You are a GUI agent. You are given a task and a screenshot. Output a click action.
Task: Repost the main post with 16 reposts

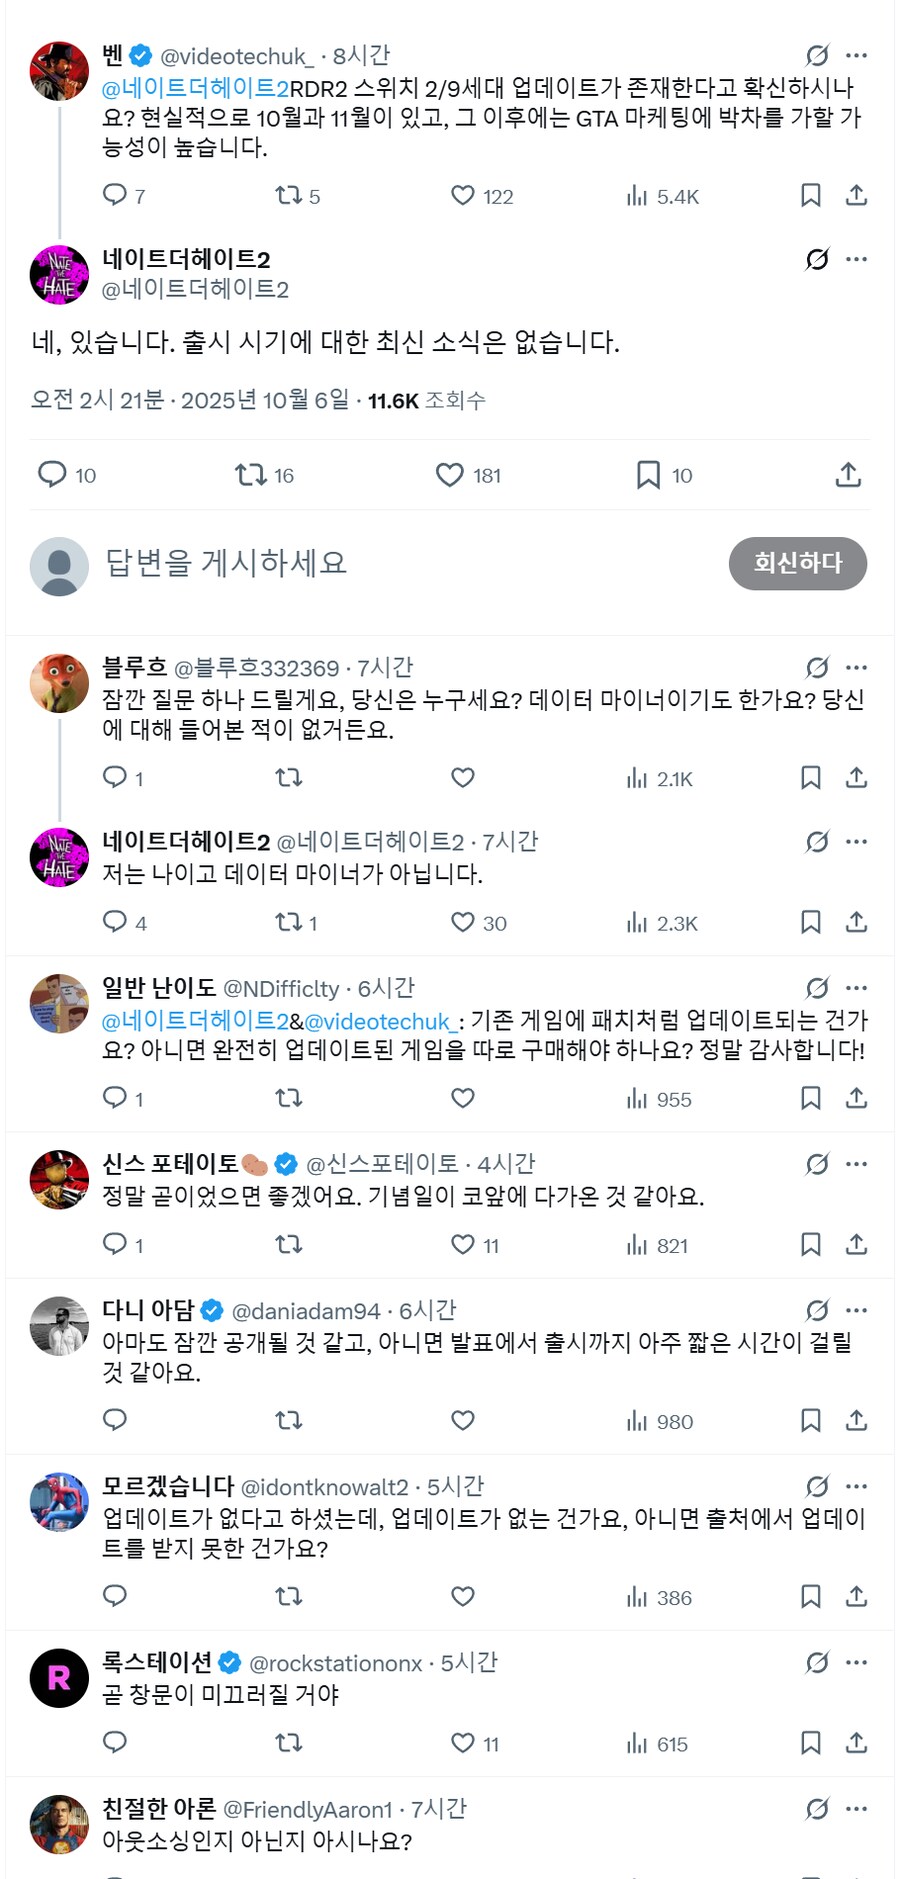pos(250,475)
